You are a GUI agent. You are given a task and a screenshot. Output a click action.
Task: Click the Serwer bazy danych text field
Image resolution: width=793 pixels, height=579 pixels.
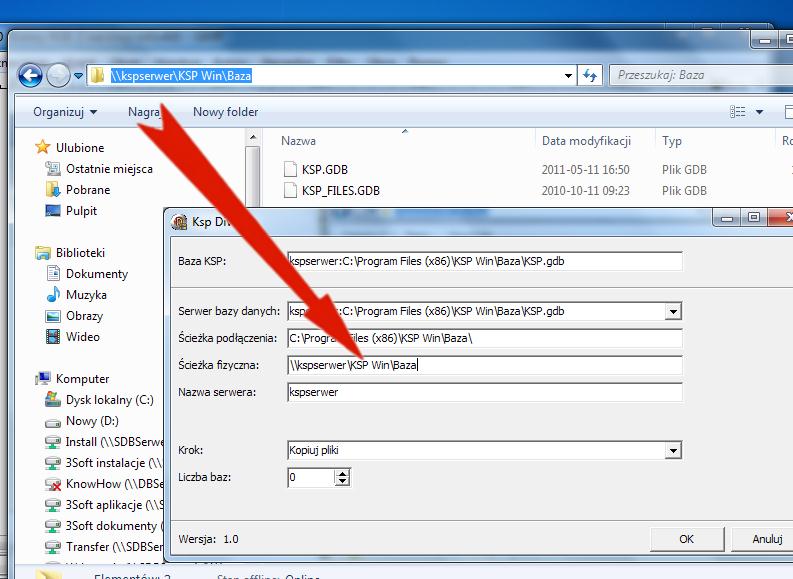[476, 311]
